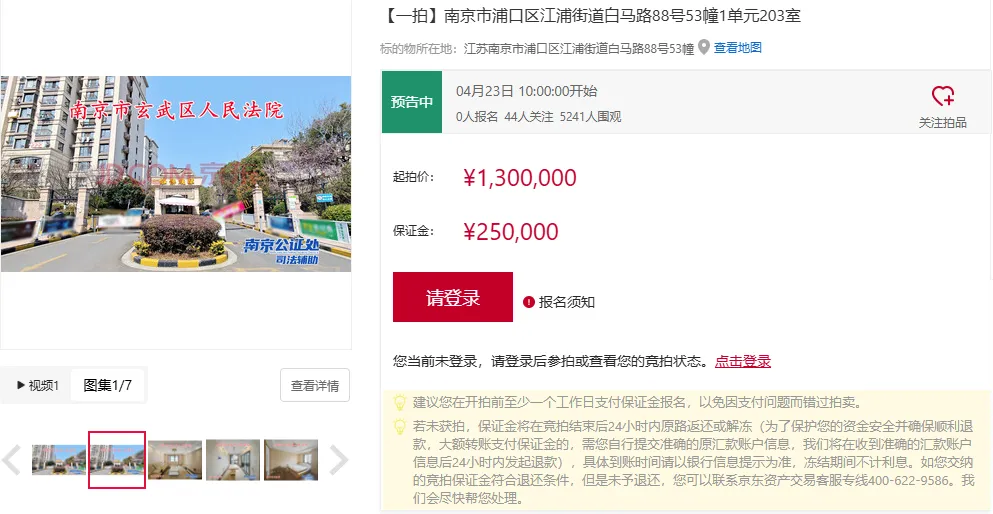
Task: Select the first building exterior thumbnail
Action: pos(59,460)
